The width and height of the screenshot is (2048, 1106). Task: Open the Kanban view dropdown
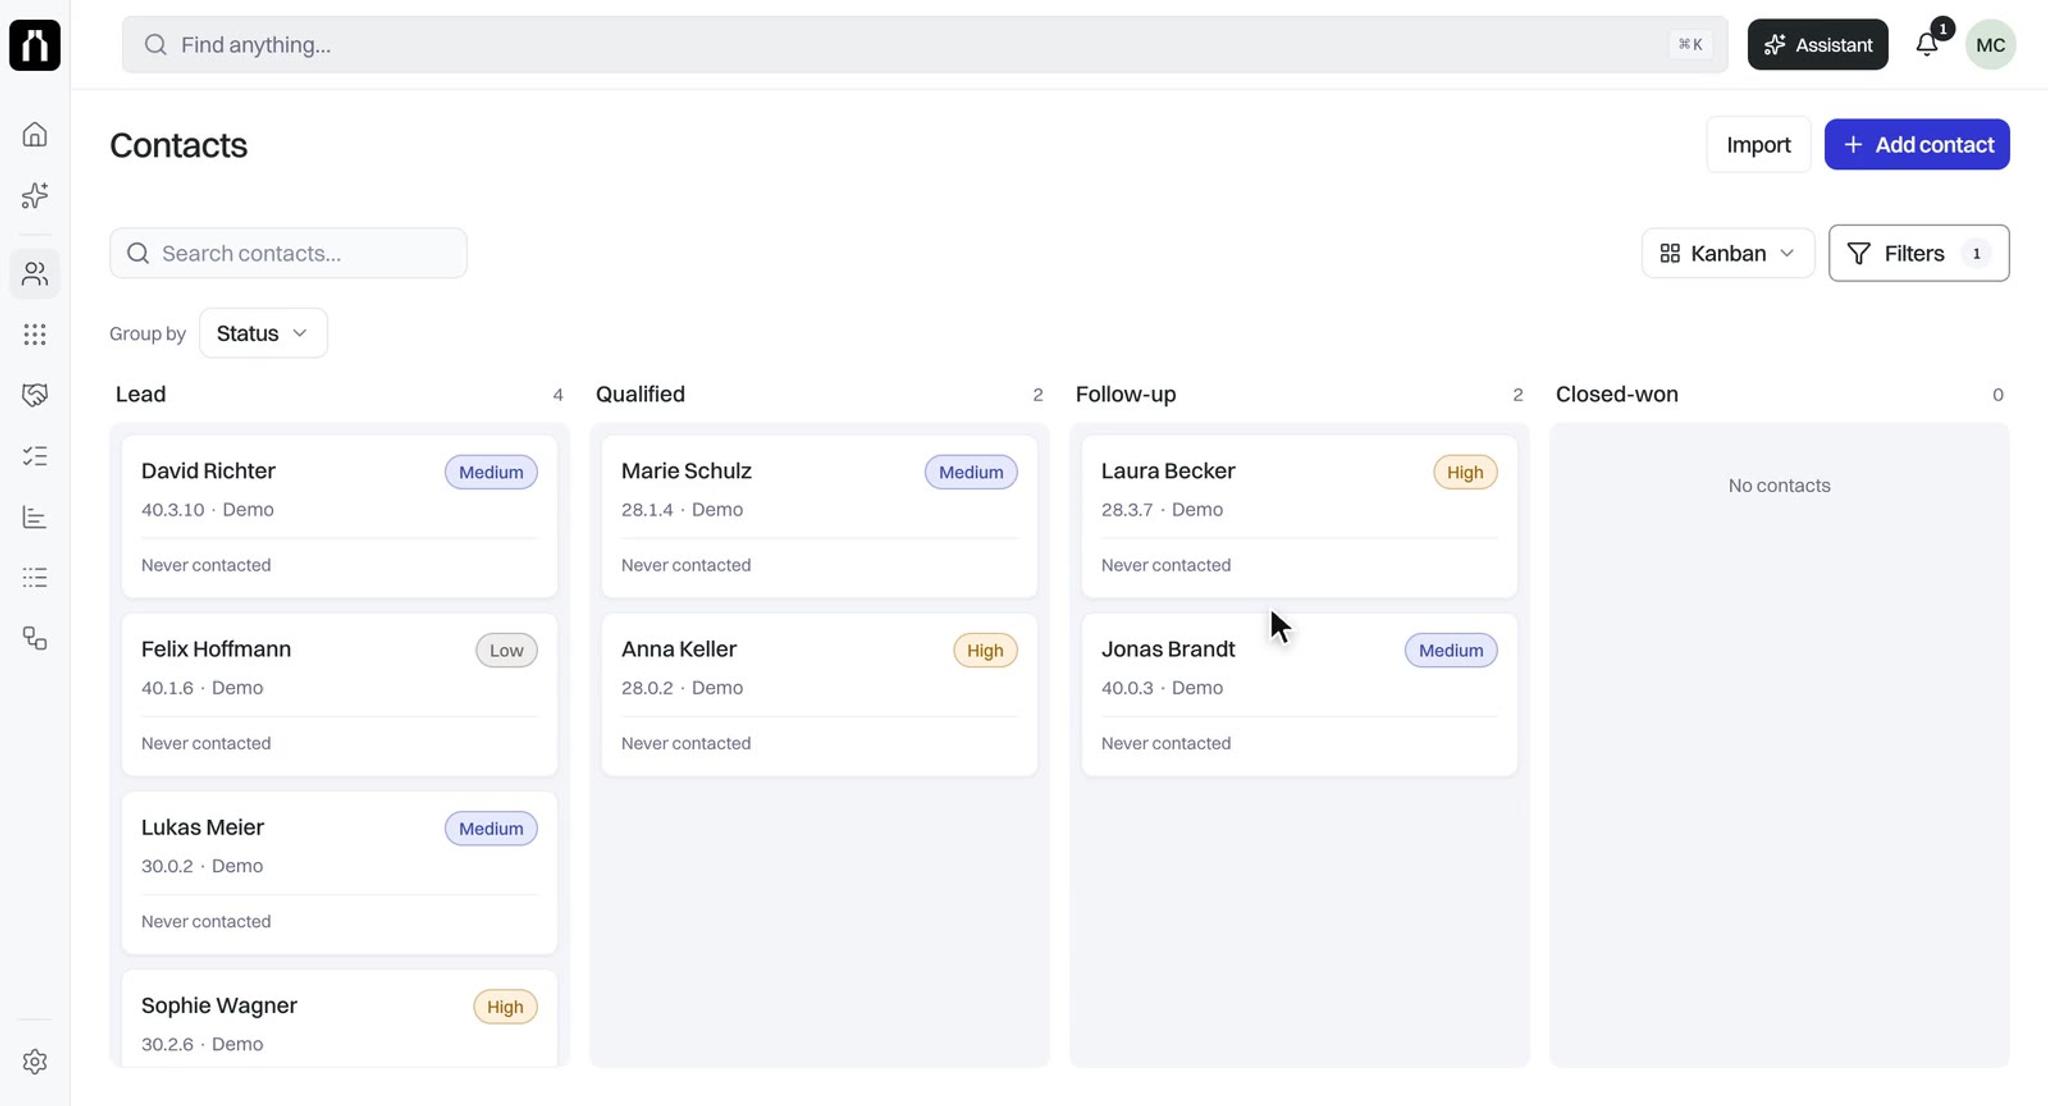point(1727,253)
